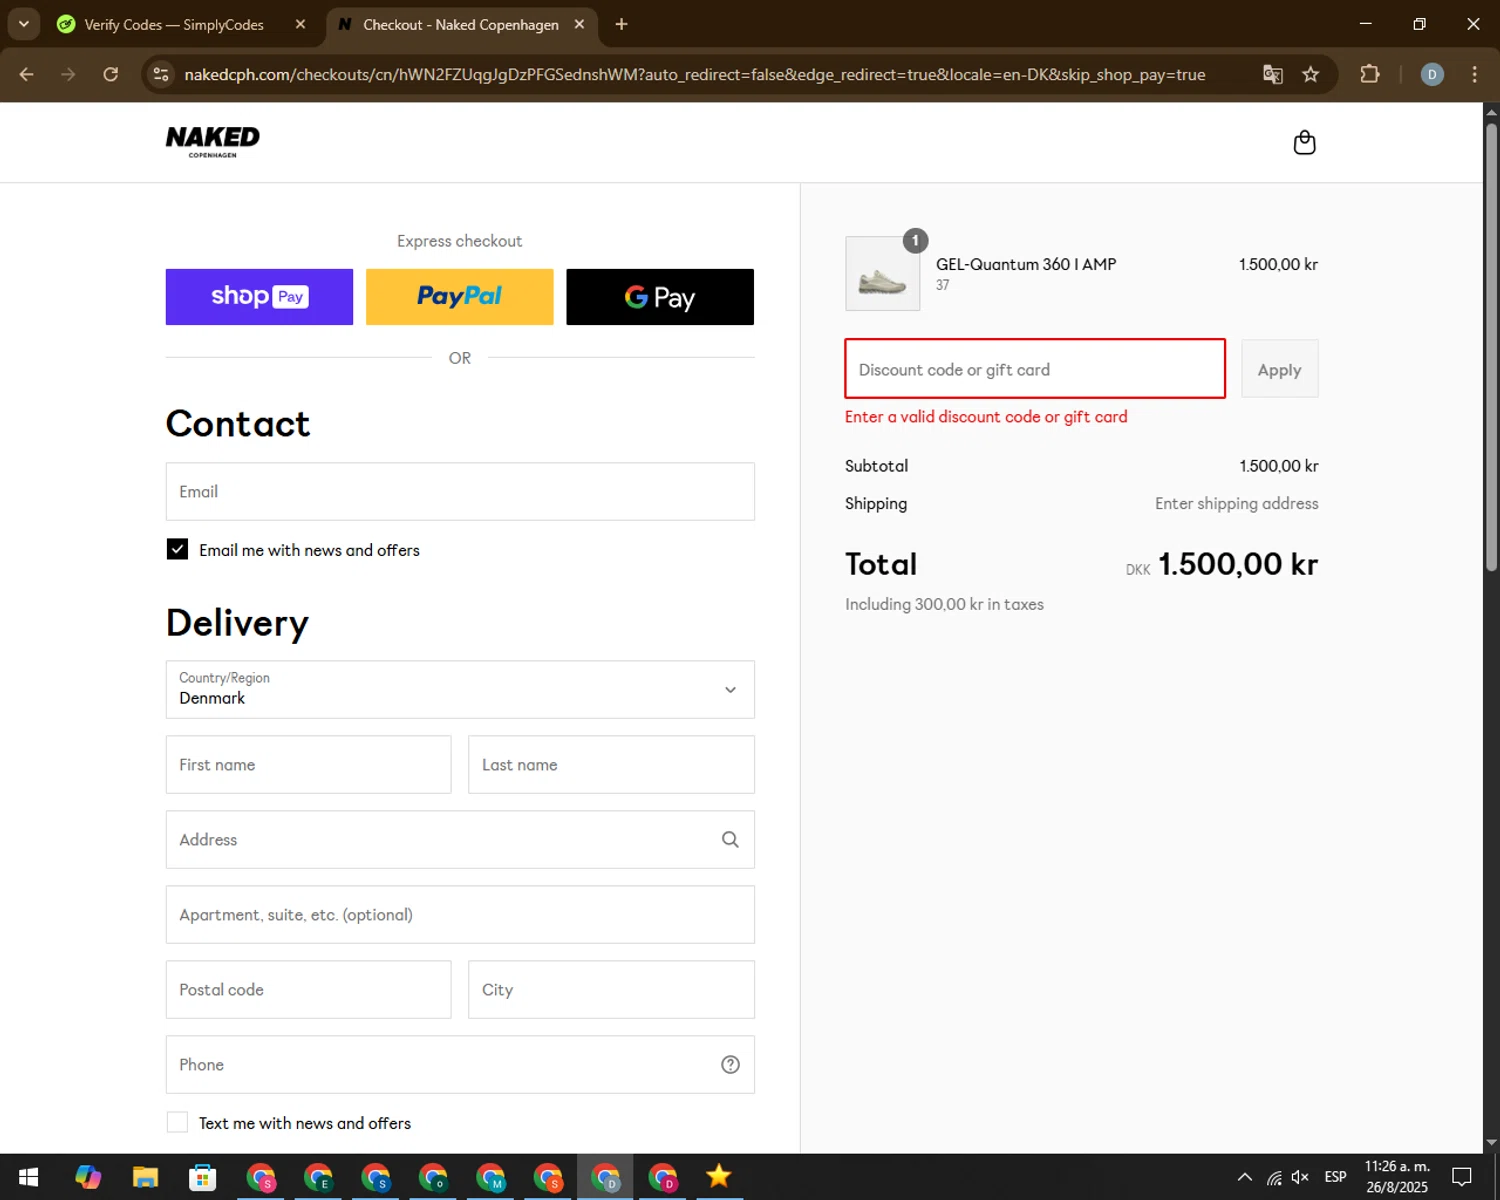The width and height of the screenshot is (1500, 1200).
Task: Click the Last name field
Action: pos(611,765)
